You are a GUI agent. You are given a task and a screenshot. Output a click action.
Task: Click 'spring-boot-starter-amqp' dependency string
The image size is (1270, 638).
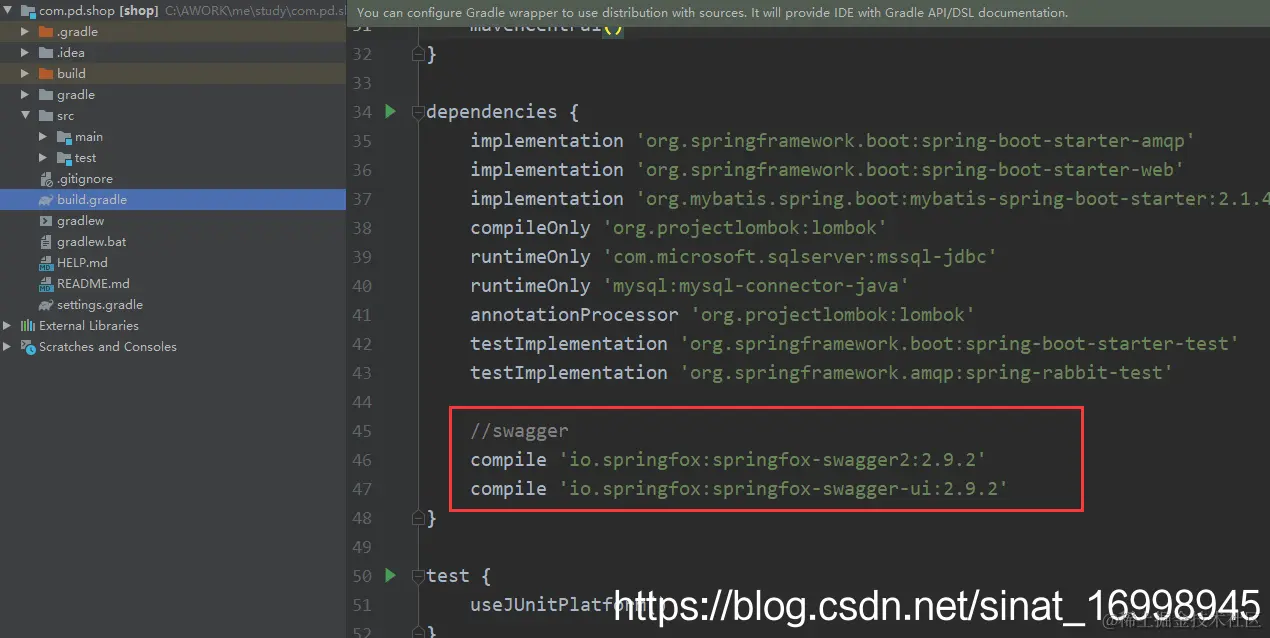pyautogui.click(x=915, y=140)
